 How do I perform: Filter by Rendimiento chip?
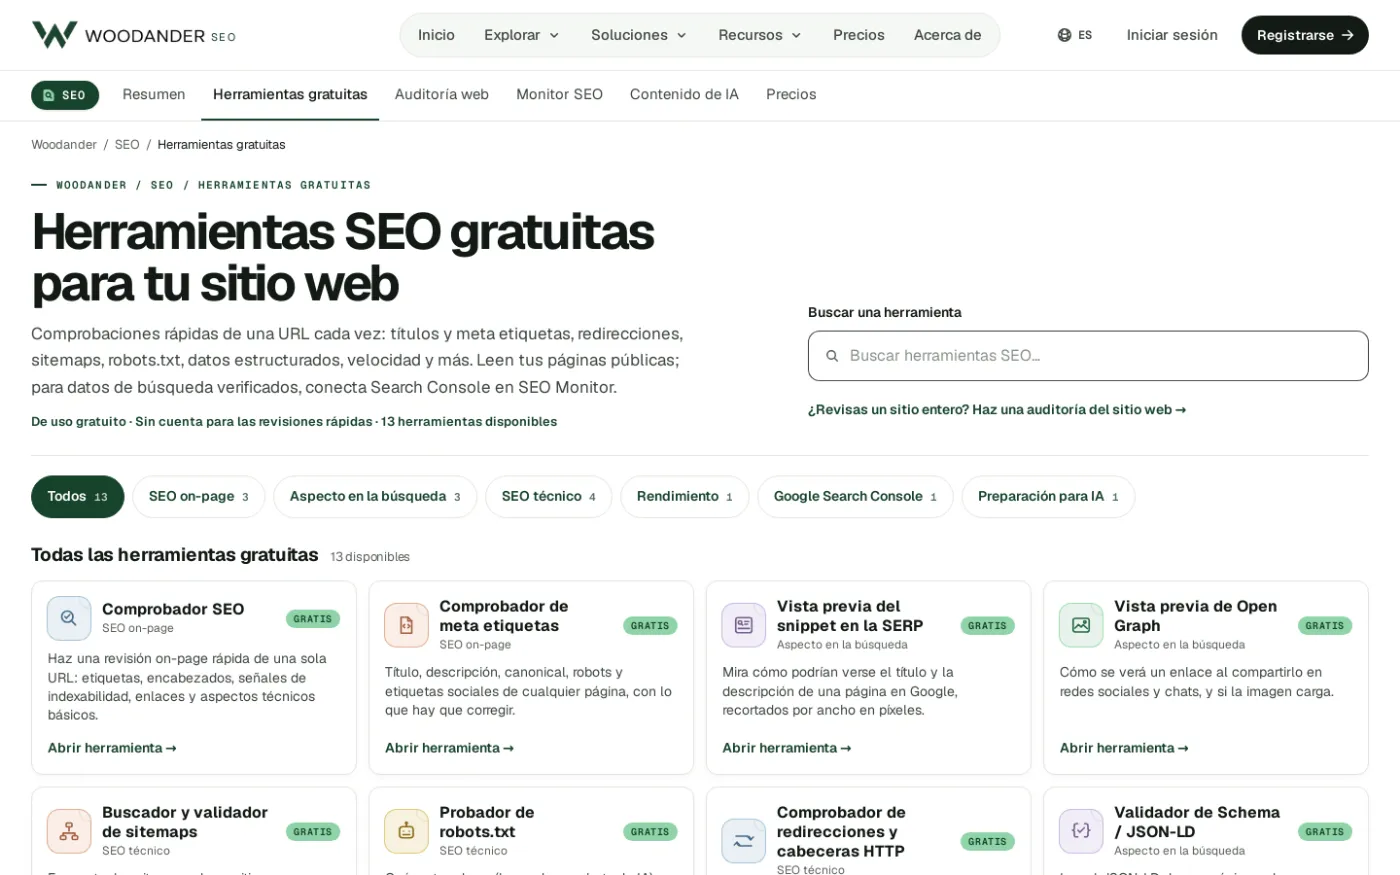point(684,497)
